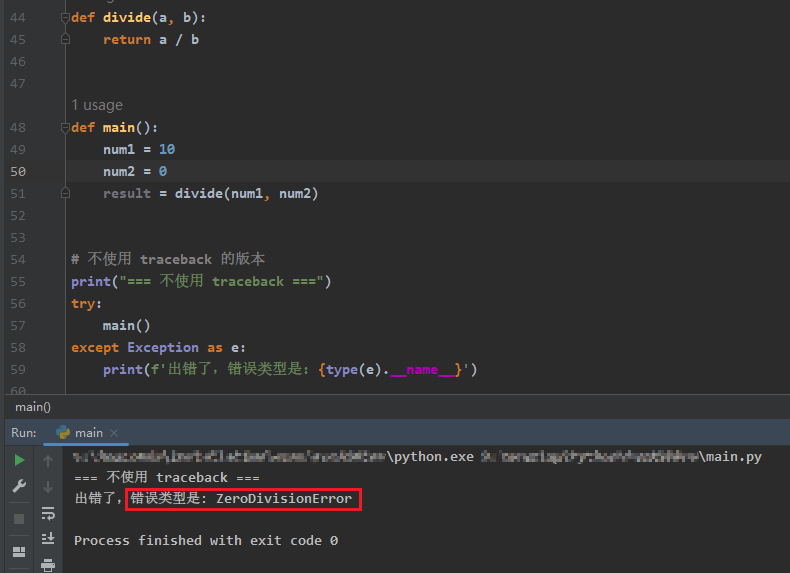Click the comment '# 不使用 traceback 的版本'

[168, 259]
